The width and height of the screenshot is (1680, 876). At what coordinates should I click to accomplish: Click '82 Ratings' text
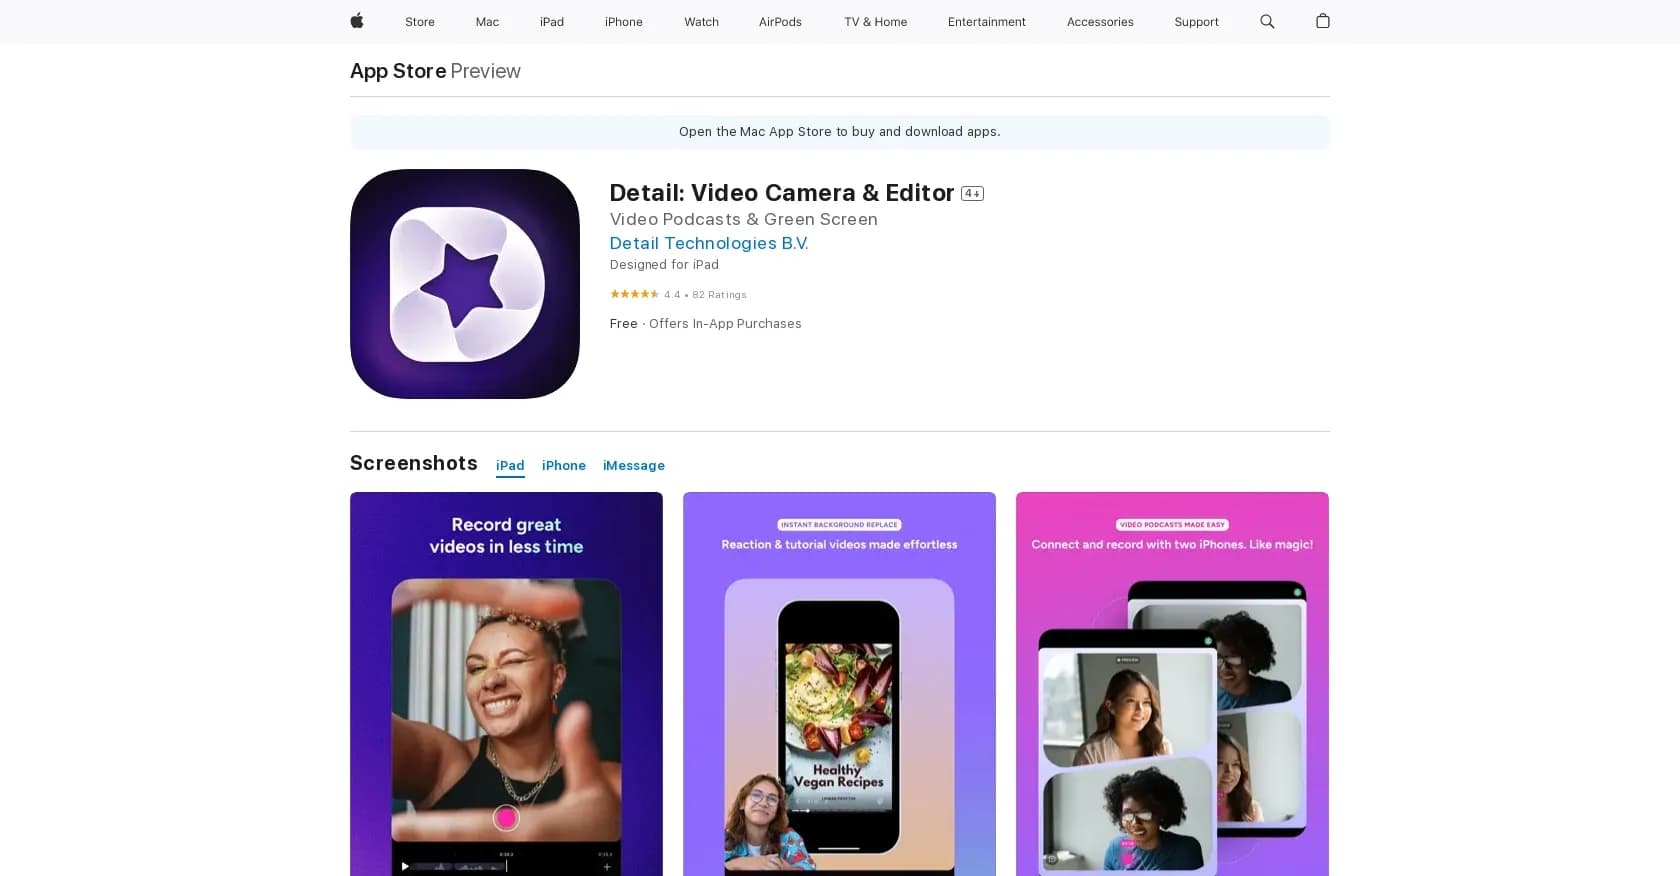coord(719,295)
